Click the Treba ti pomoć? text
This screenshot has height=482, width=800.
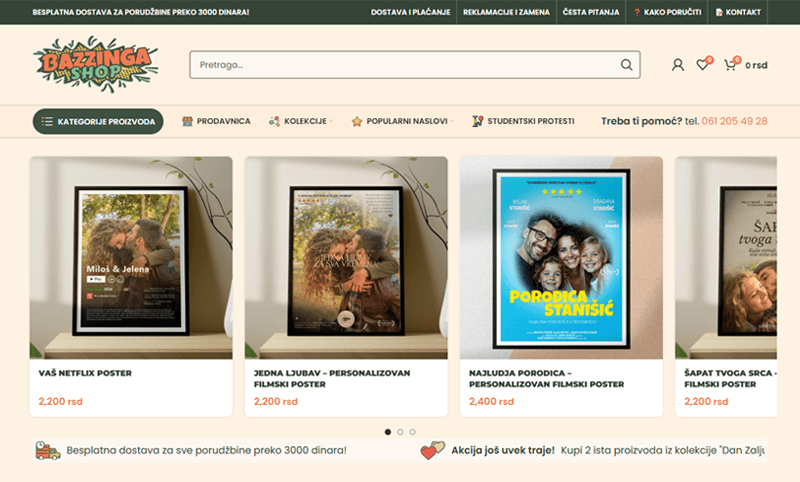641,121
